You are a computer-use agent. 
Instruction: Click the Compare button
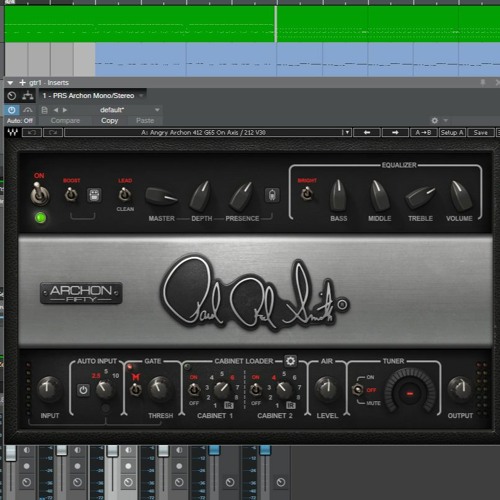[65, 121]
